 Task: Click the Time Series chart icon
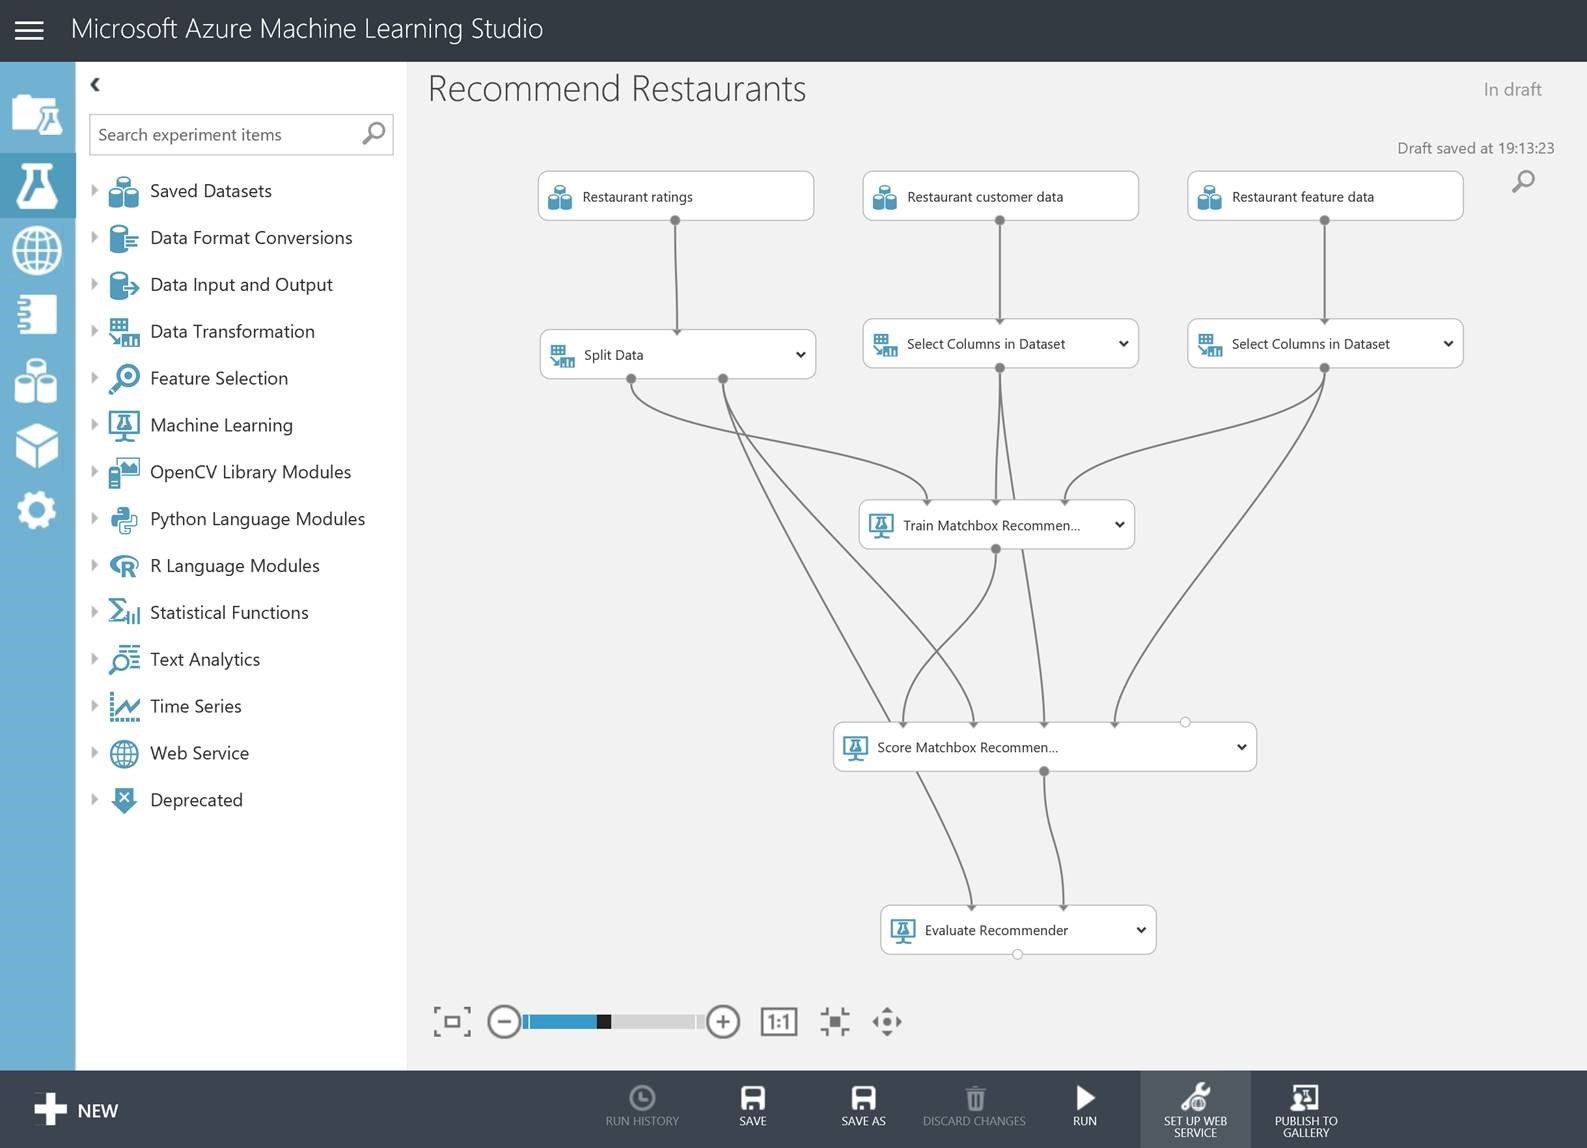(124, 706)
